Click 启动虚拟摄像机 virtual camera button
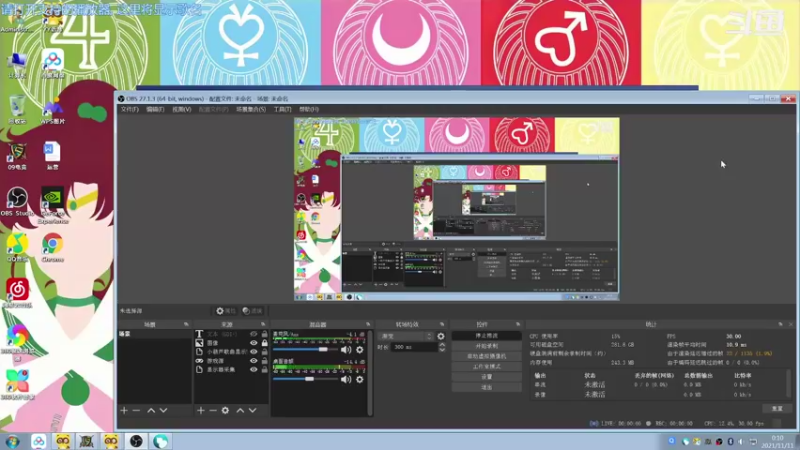 pos(486,356)
